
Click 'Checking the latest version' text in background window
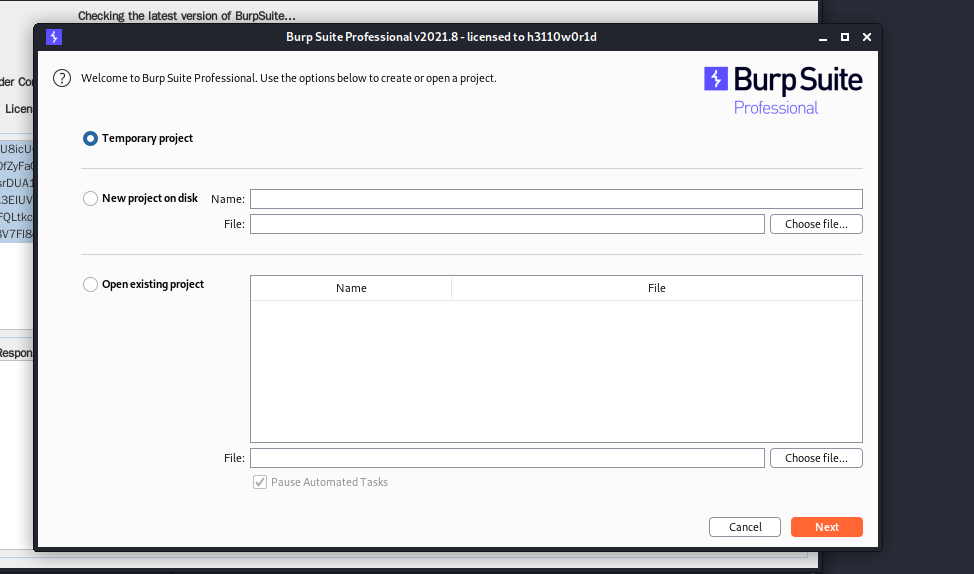coord(187,16)
